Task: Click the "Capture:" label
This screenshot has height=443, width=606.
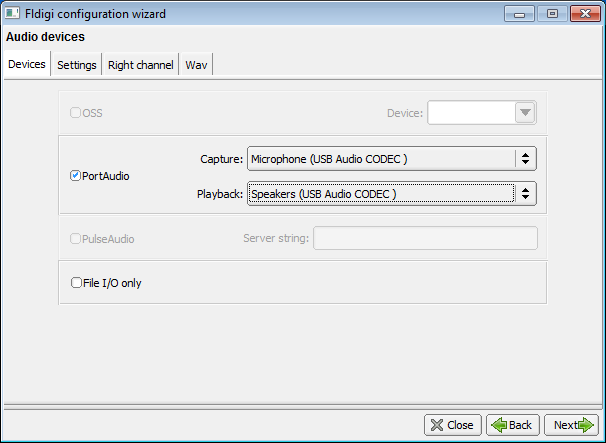Action: click(221, 159)
